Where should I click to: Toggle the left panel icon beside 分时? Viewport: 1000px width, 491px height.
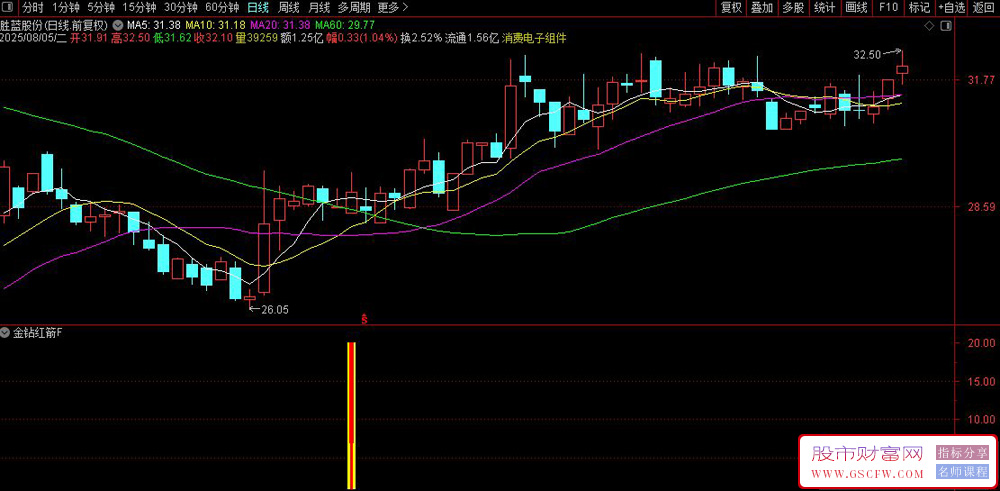8,8
